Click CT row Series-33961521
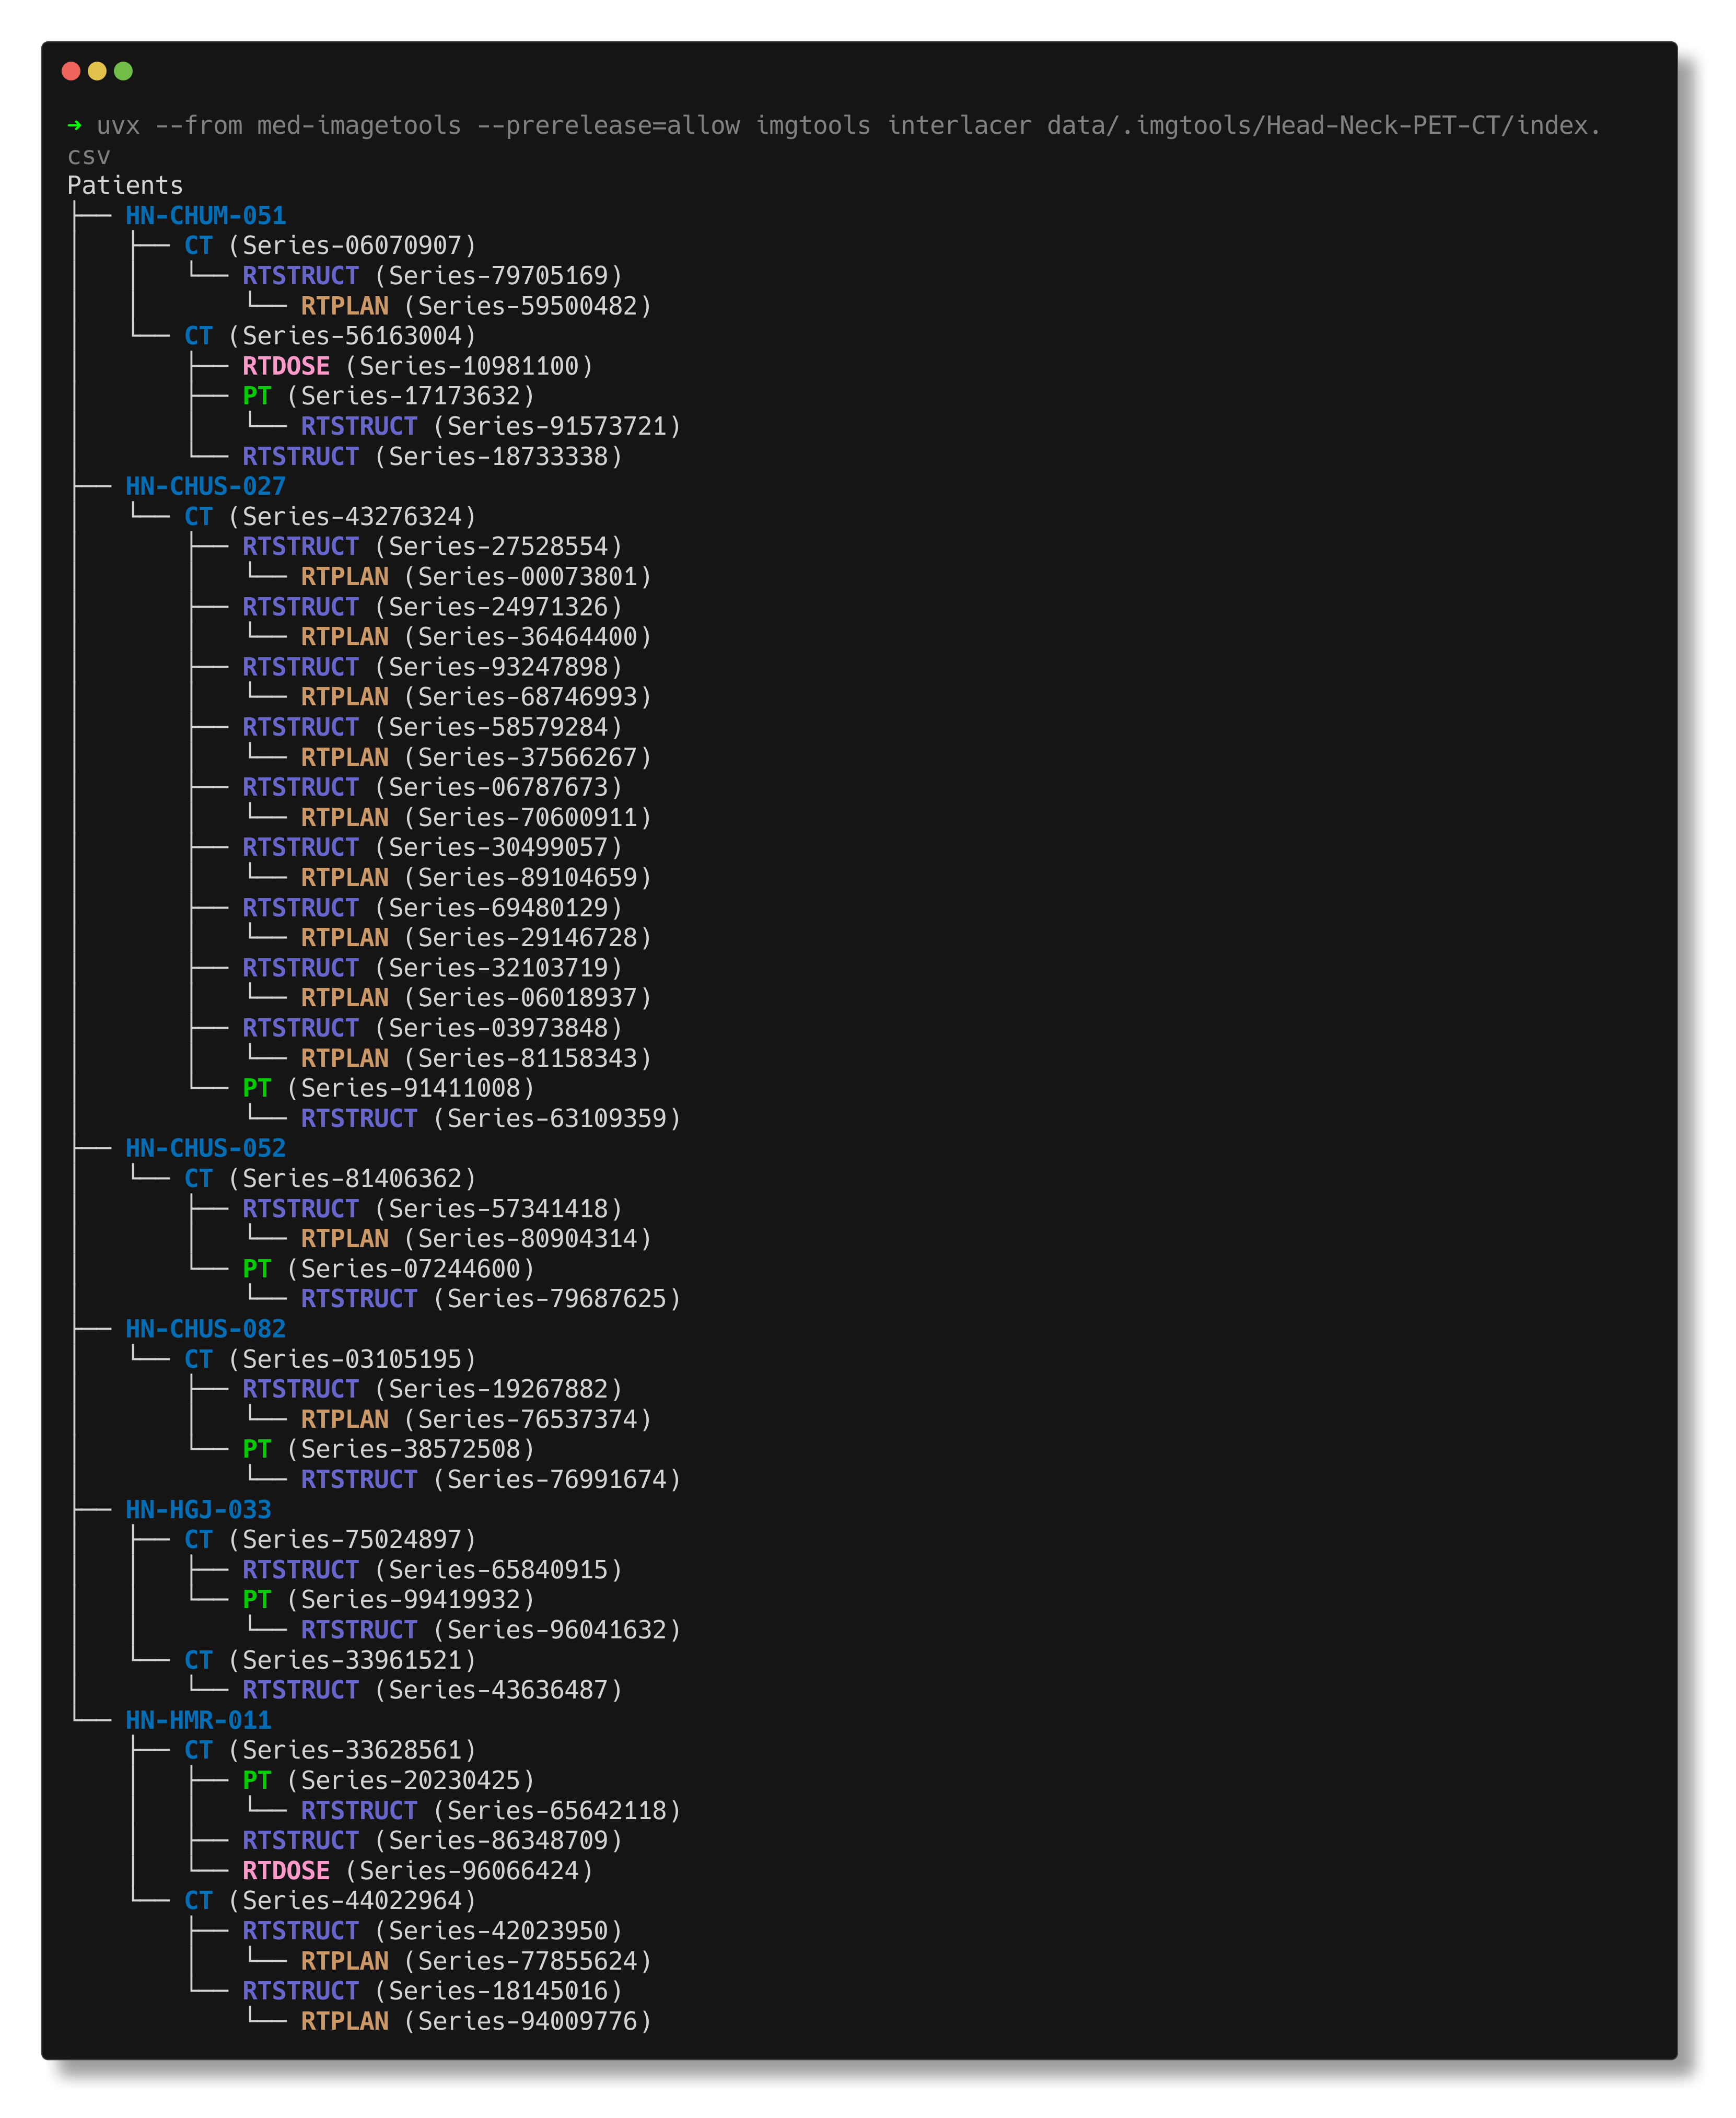1736x2118 pixels. 331,1660
